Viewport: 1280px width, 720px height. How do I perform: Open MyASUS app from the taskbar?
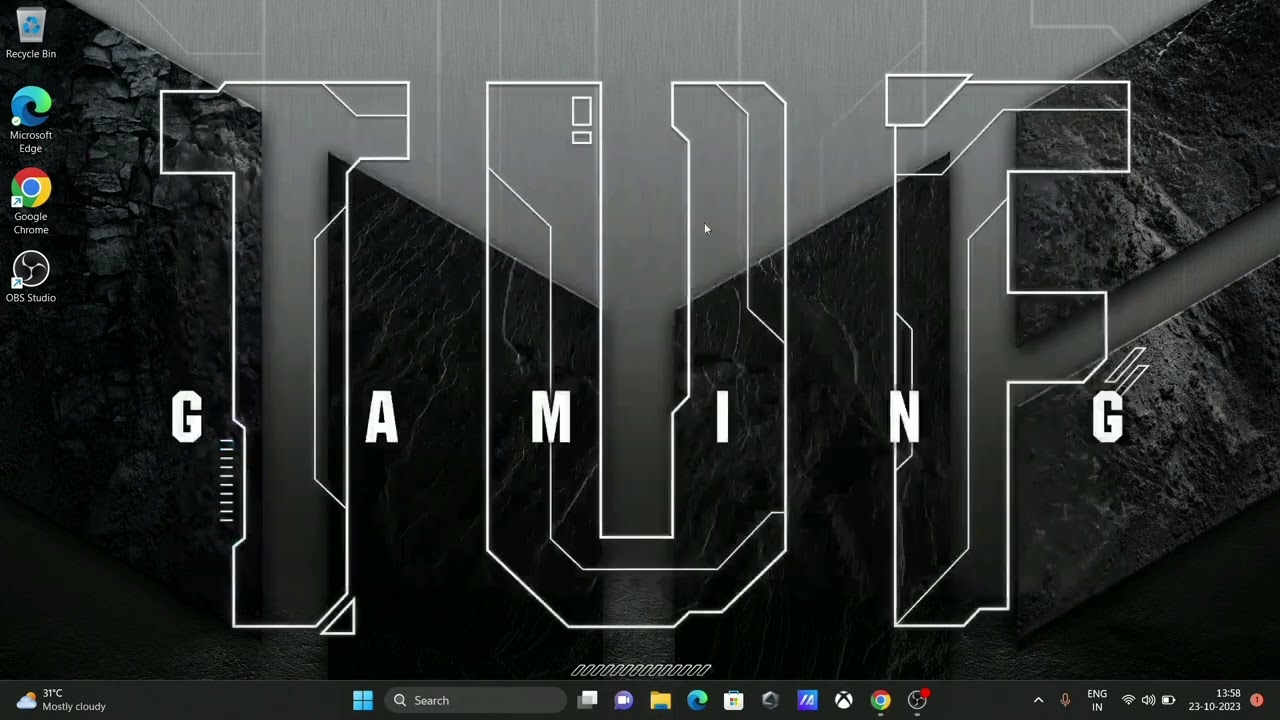[x=807, y=700]
